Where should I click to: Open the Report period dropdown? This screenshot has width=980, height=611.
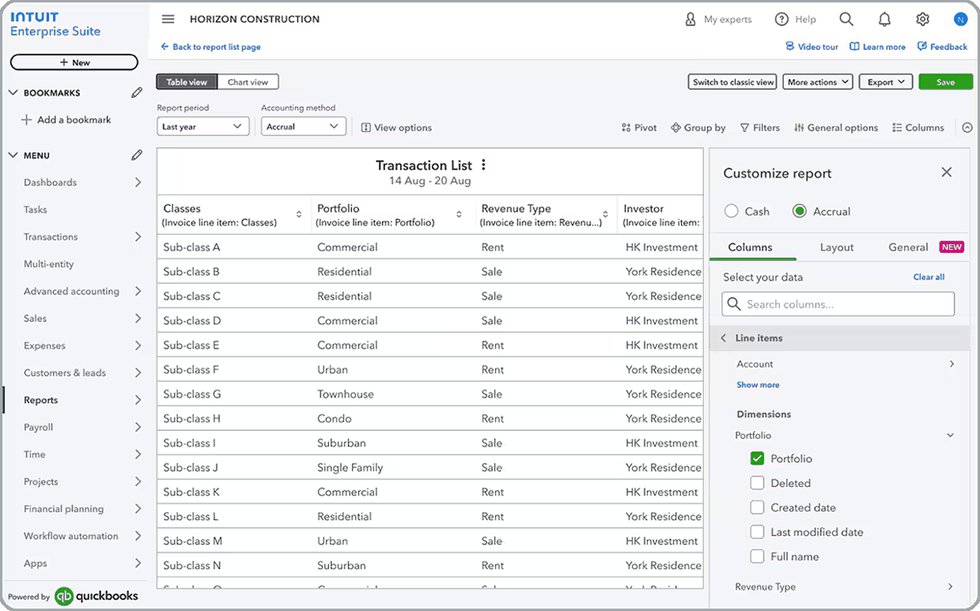pyautogui.click(x=203, y=127)
